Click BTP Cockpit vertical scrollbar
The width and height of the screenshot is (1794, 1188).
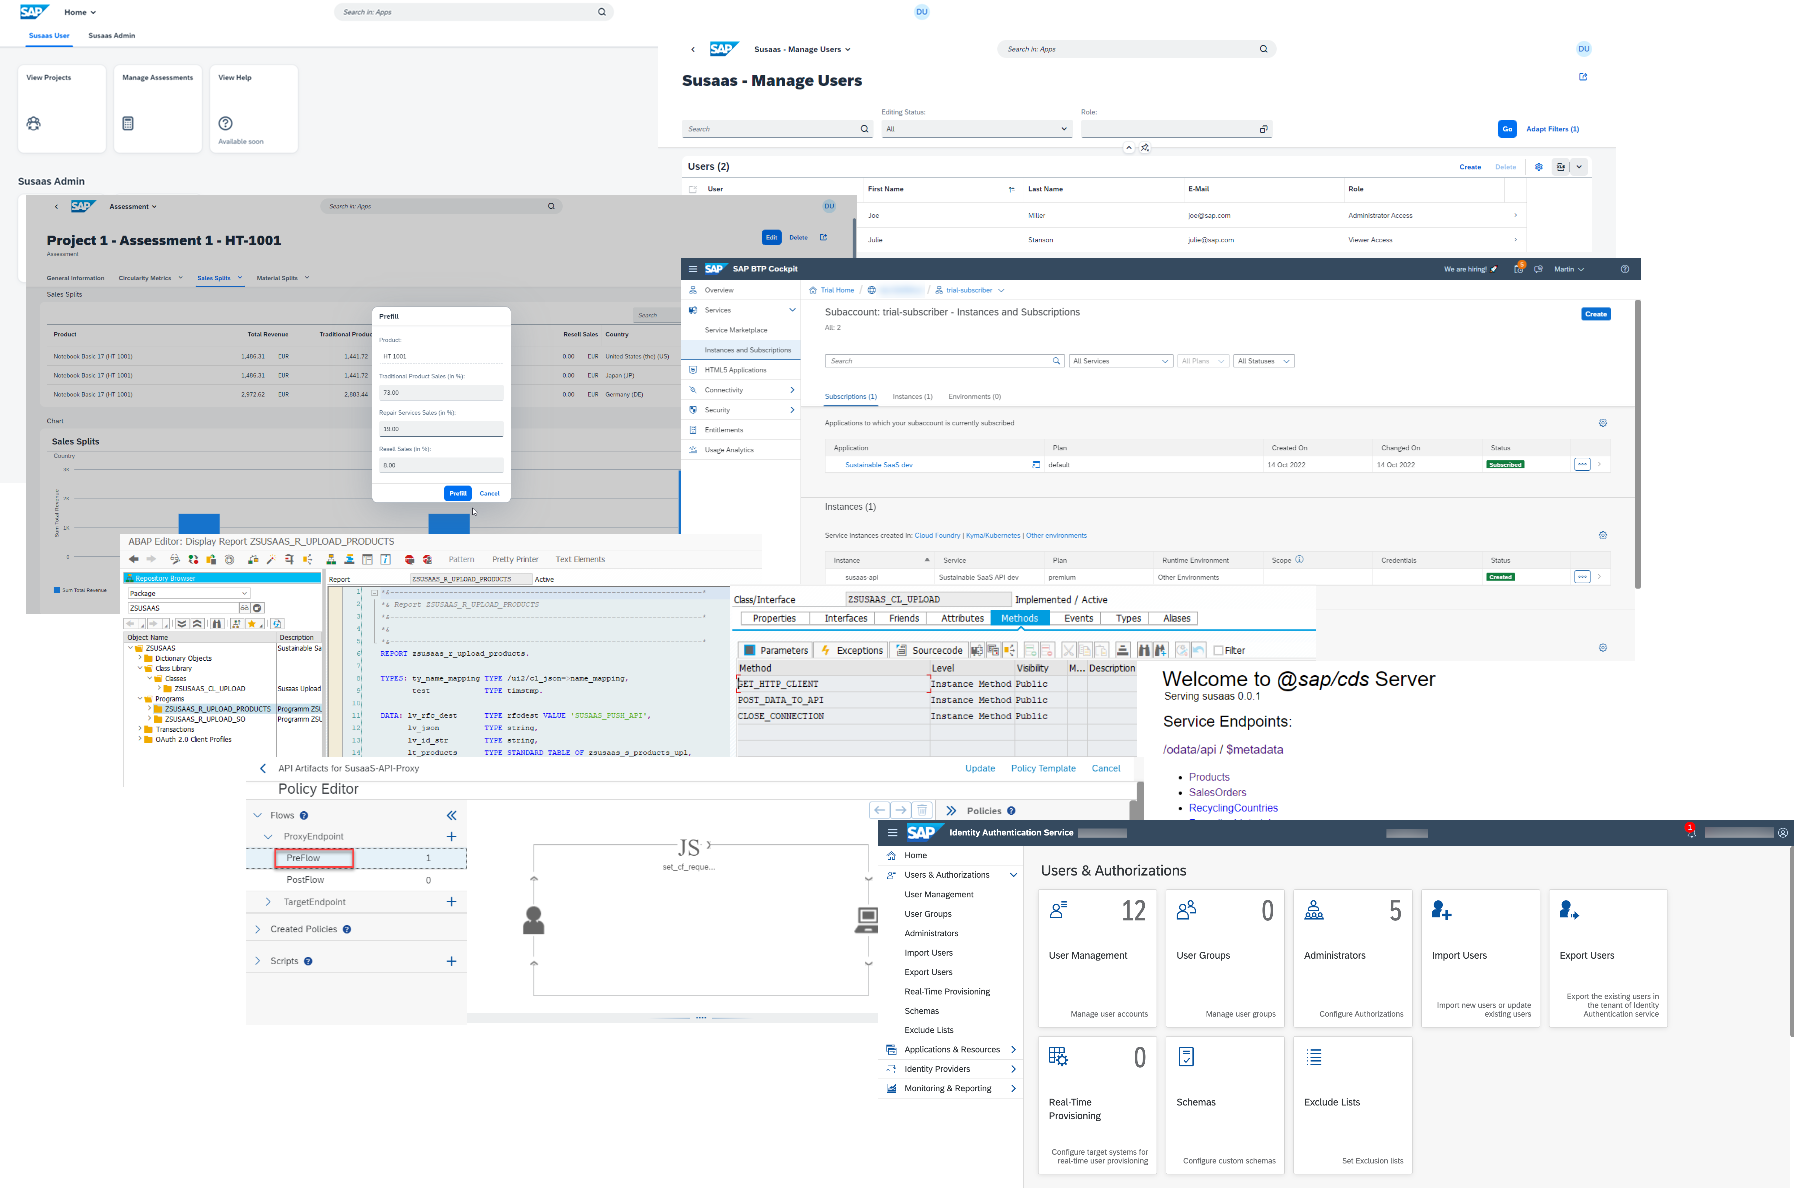point(1637,445)
